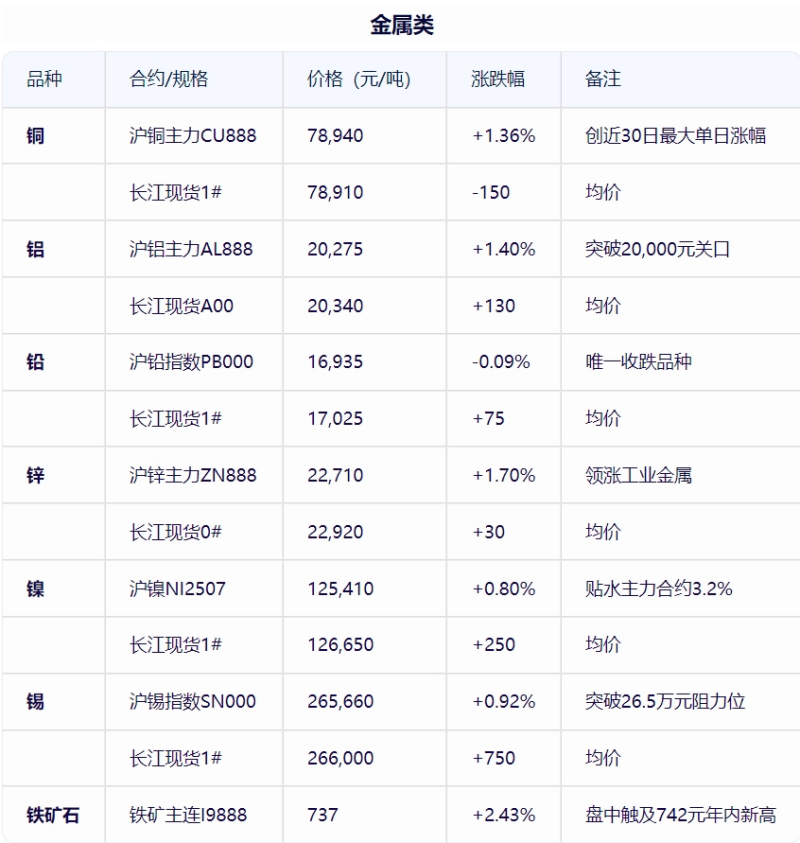This screenshot has height=843, width=800.
Task: Select the 沪锌主力ZN888 contract cell
Action: coord(192,475)
